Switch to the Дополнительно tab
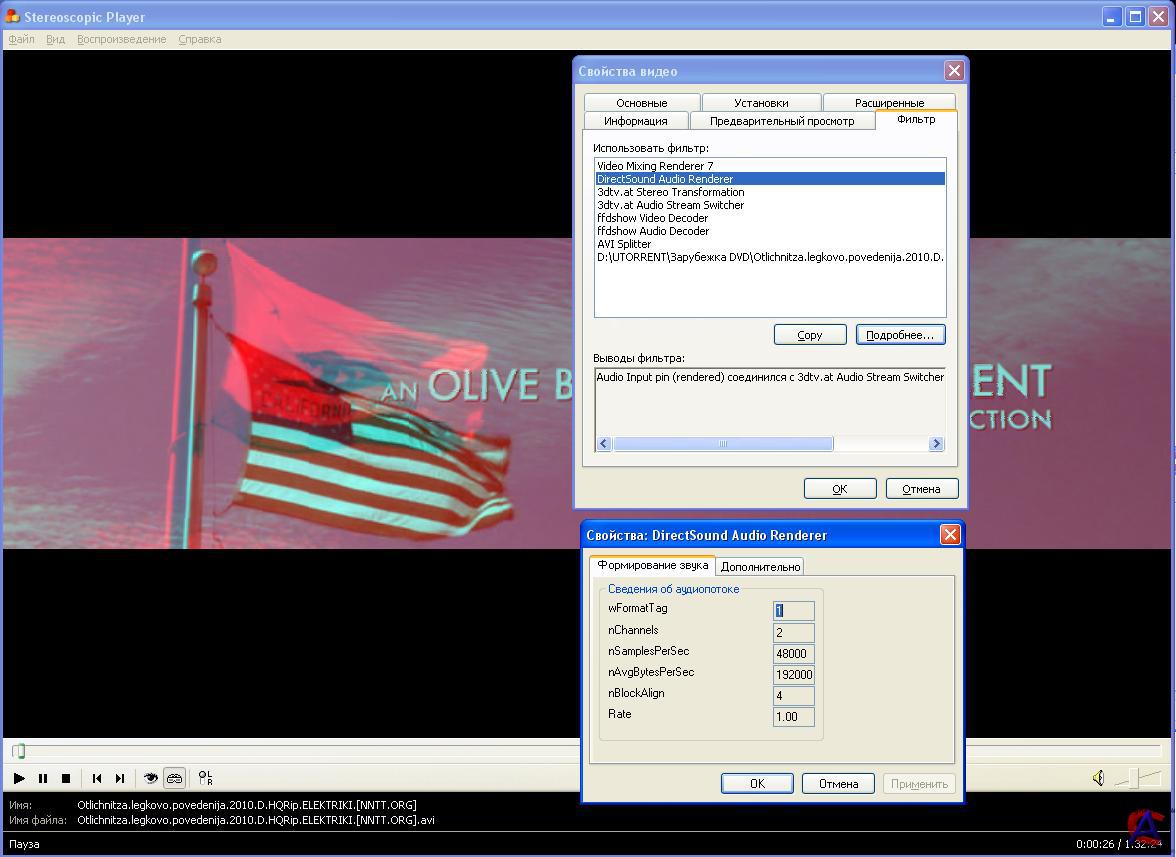1176x857 pixels. pyautogui.click(x=761, y=567)
